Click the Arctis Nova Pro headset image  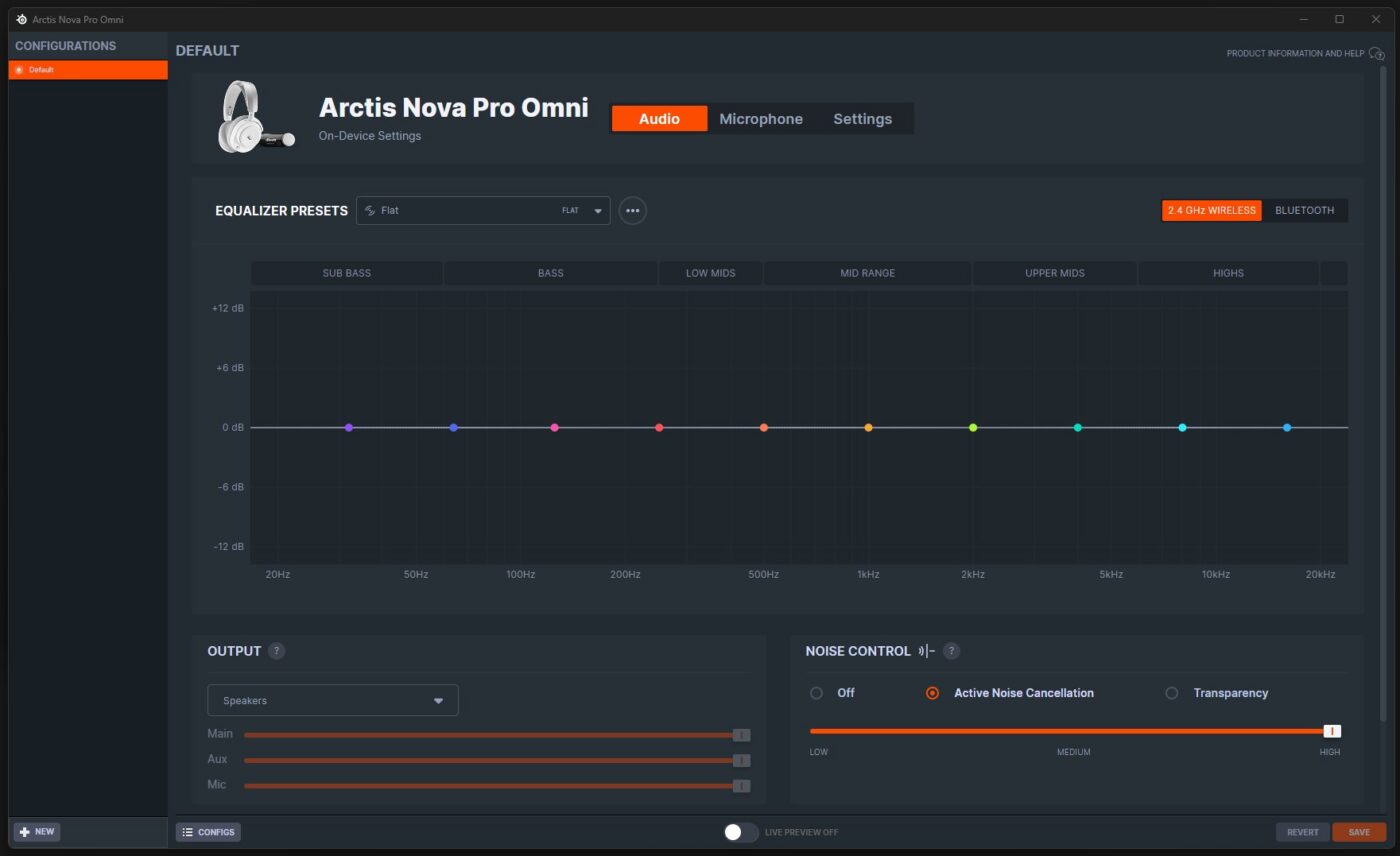tap(256, 117)
